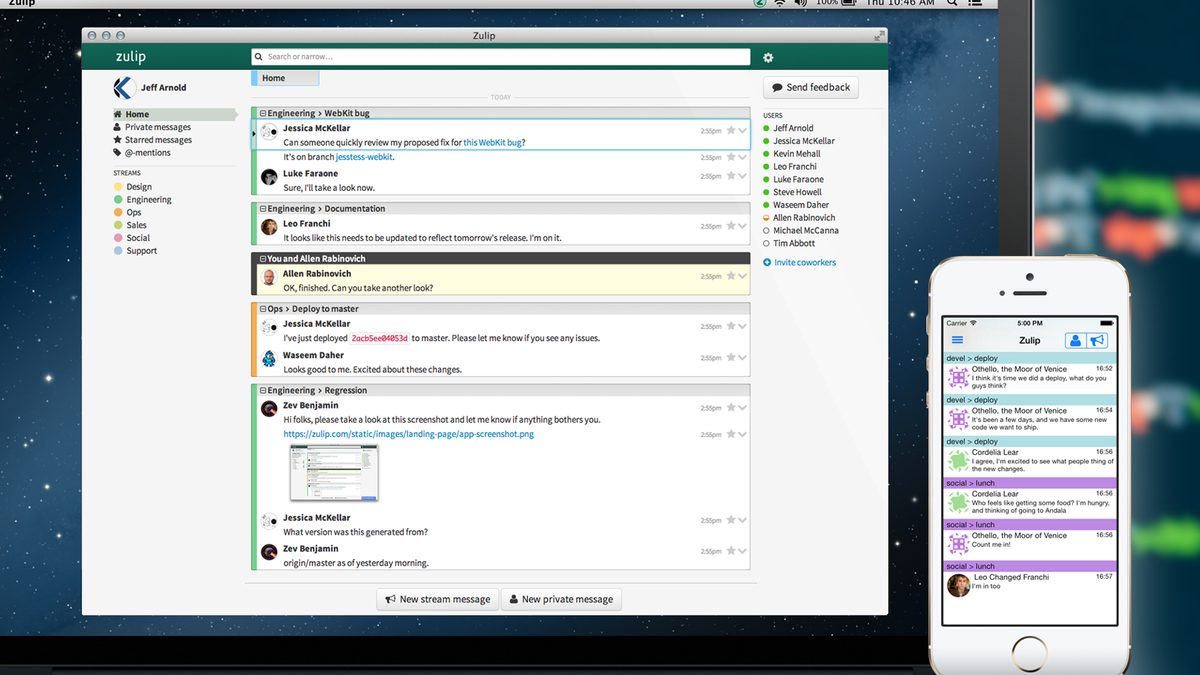
Task: Star Luke Faraone's 'Sure, I'll take a look' message
Action: coord(731,177)
